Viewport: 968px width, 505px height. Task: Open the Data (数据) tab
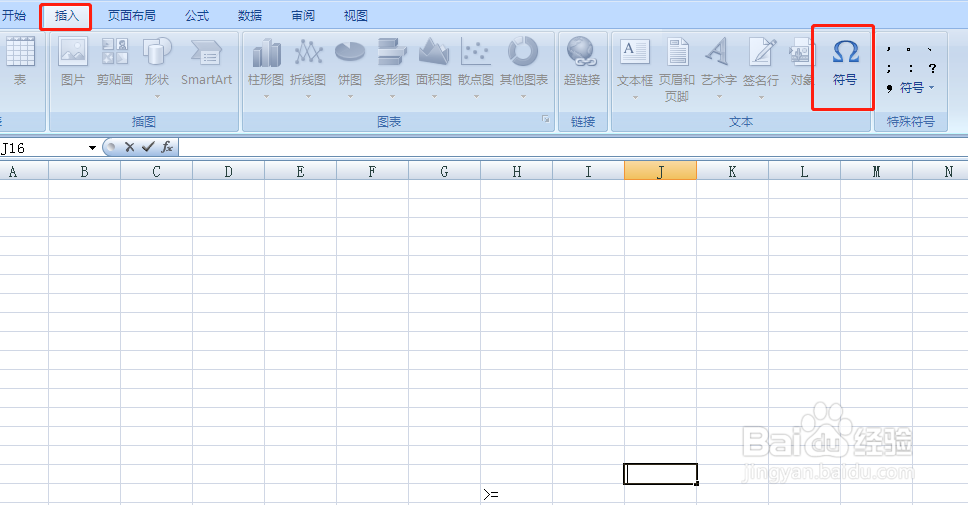[250, 15]
